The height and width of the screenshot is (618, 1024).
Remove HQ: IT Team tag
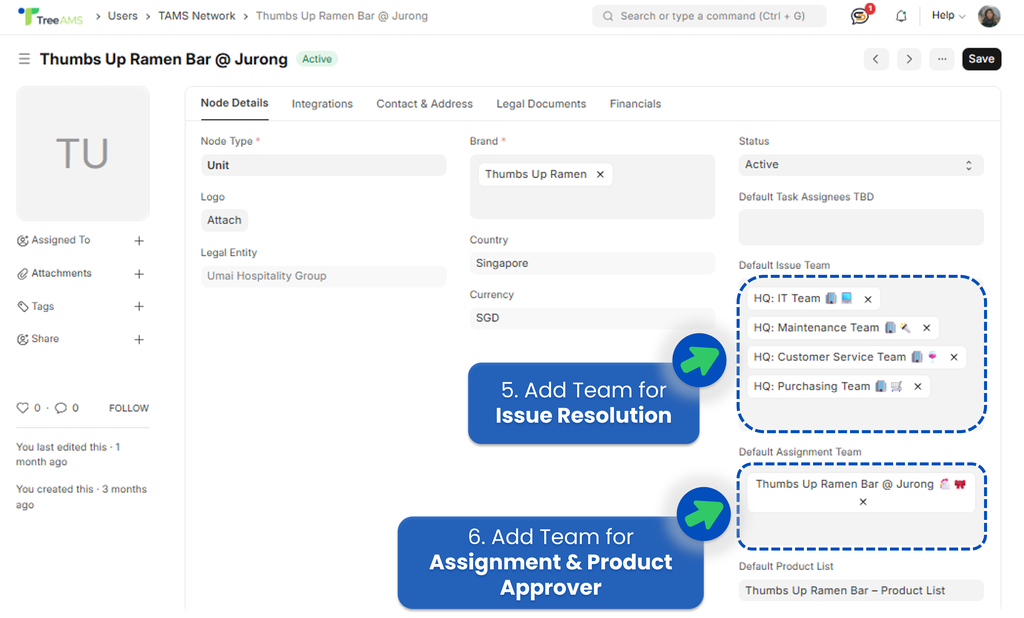click(868, 299)
